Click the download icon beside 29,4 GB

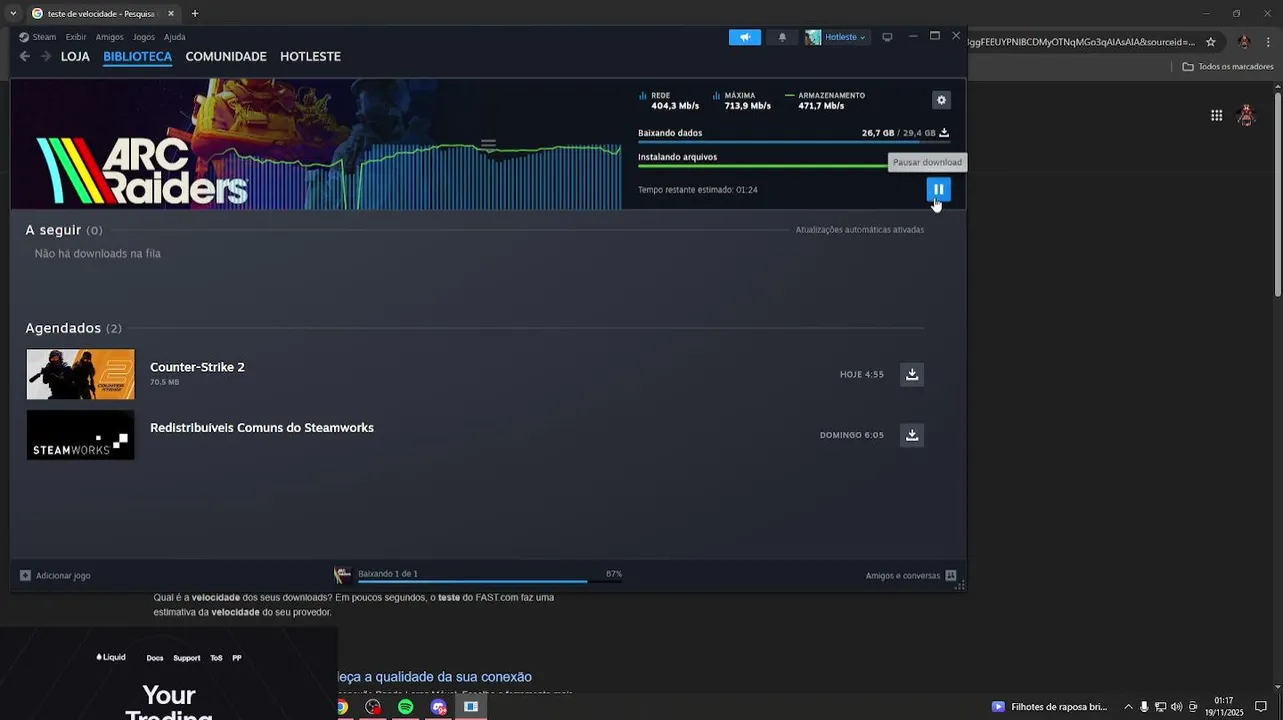click(x=944, y=133)
